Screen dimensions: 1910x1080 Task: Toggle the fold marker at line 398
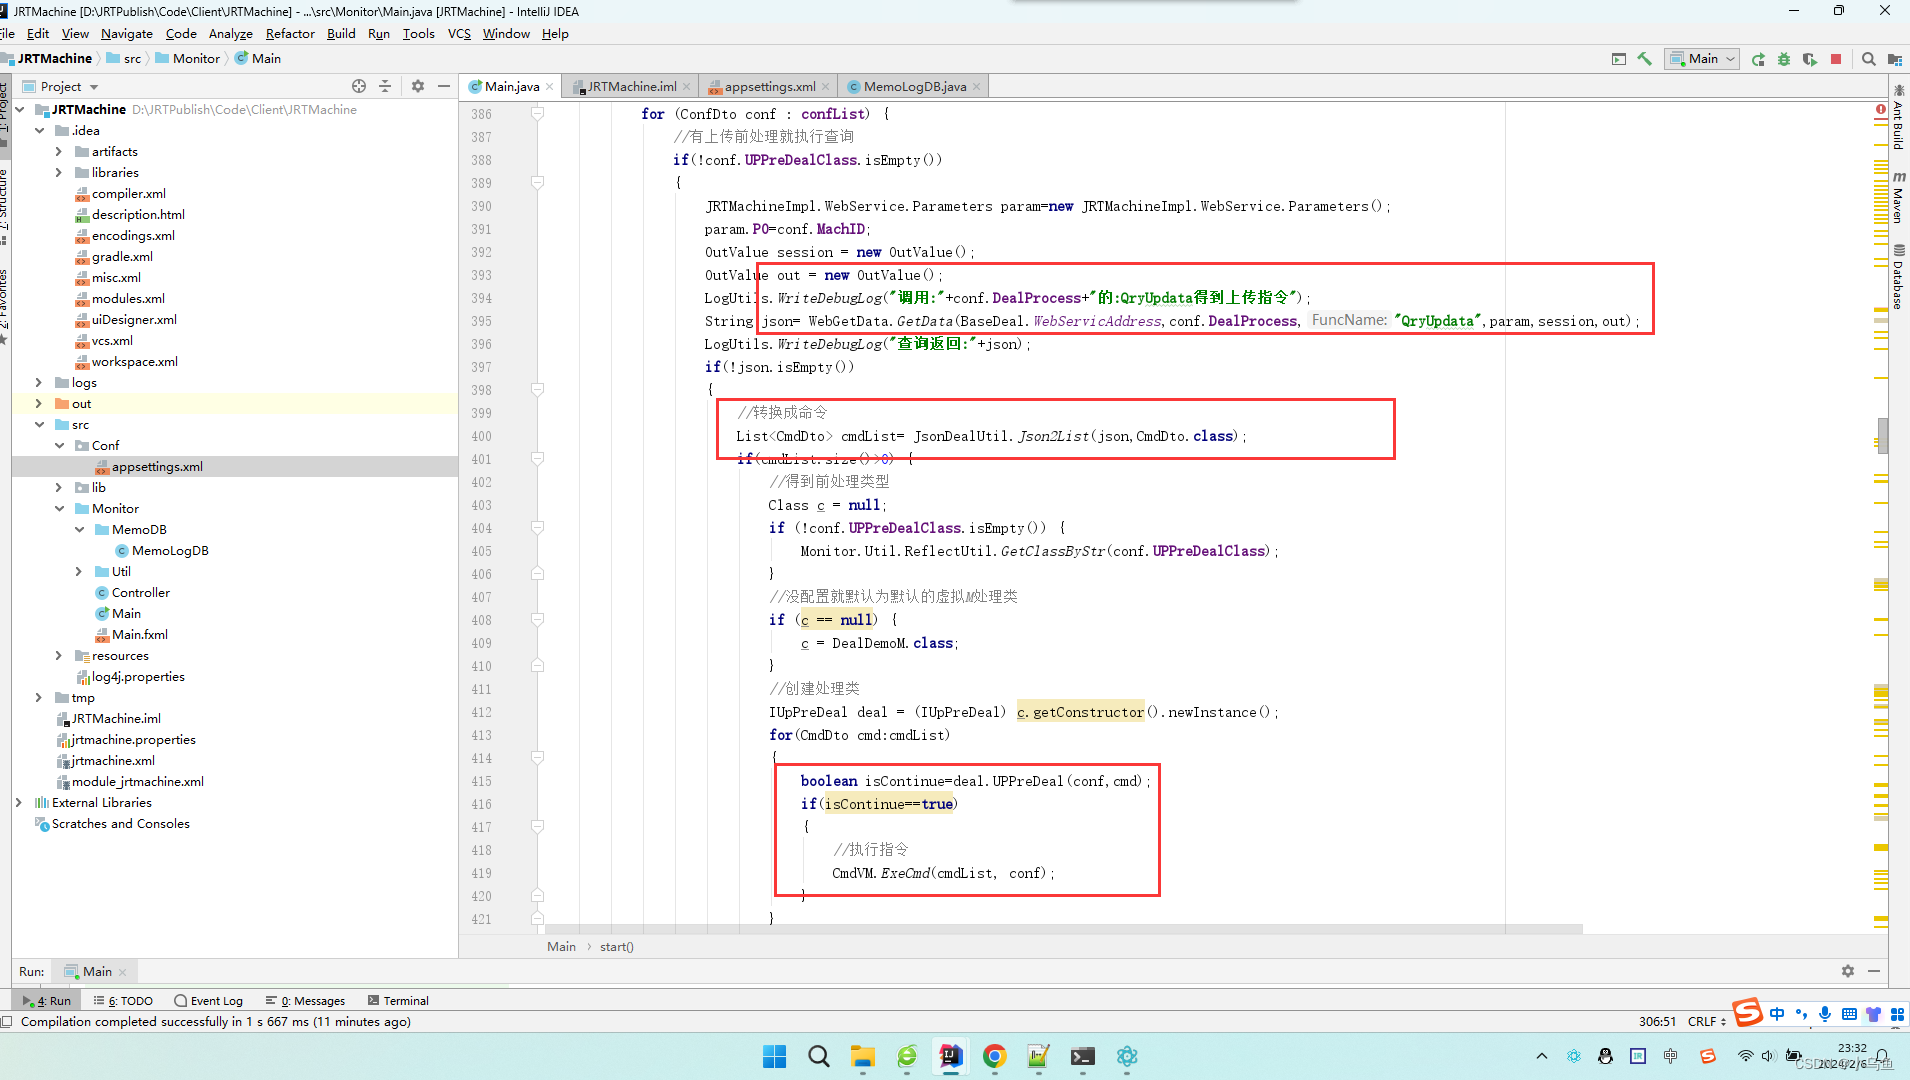tap(537, 390)
